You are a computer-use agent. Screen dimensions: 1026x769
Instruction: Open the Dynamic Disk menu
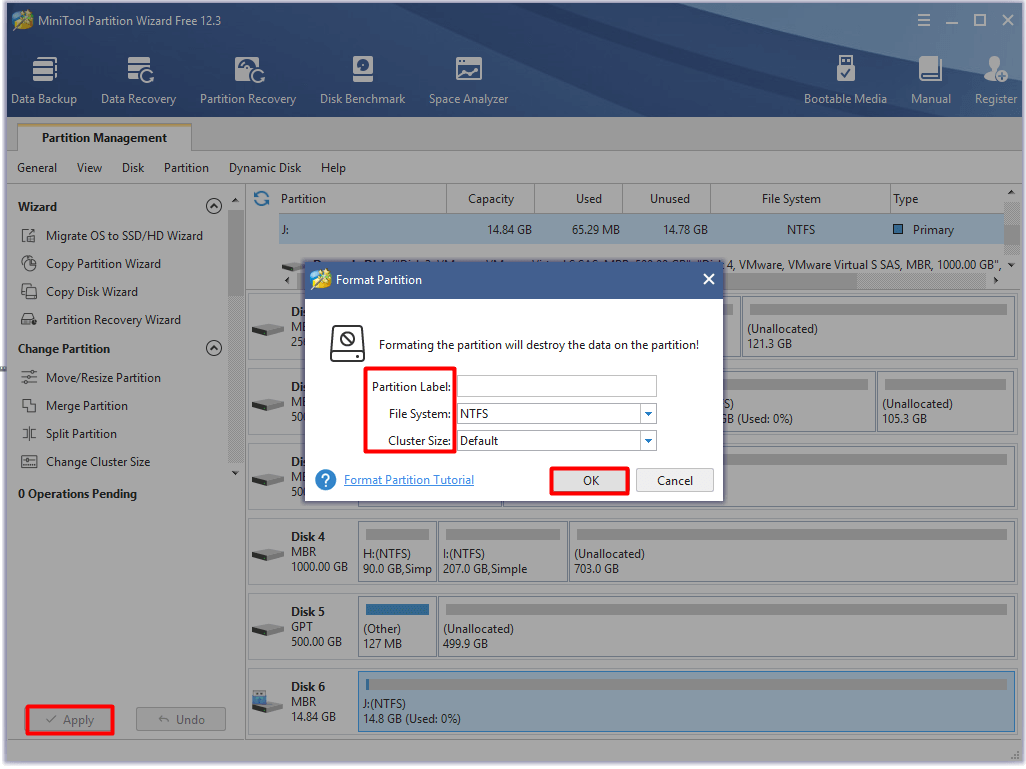coord(265,168)
